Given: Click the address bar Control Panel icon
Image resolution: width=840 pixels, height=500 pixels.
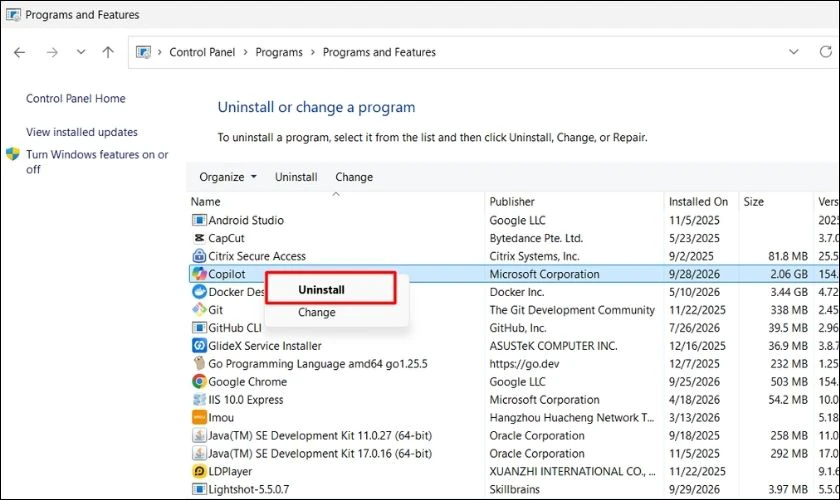Looking at the screenshot, I should point(144,52).
